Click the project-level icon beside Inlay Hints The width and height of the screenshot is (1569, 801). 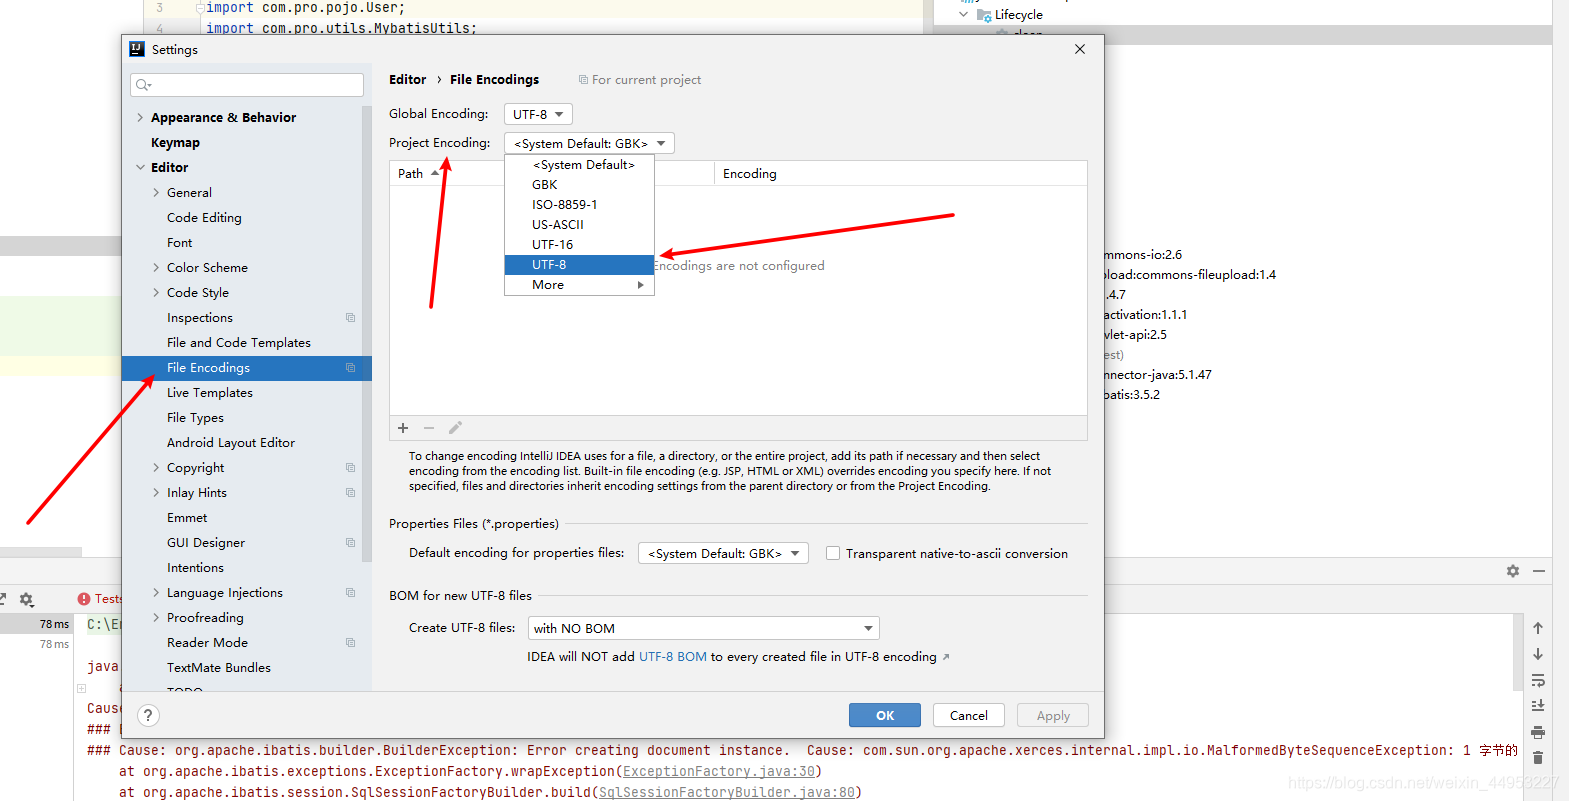pyautogui.click(x=351, y=493)
